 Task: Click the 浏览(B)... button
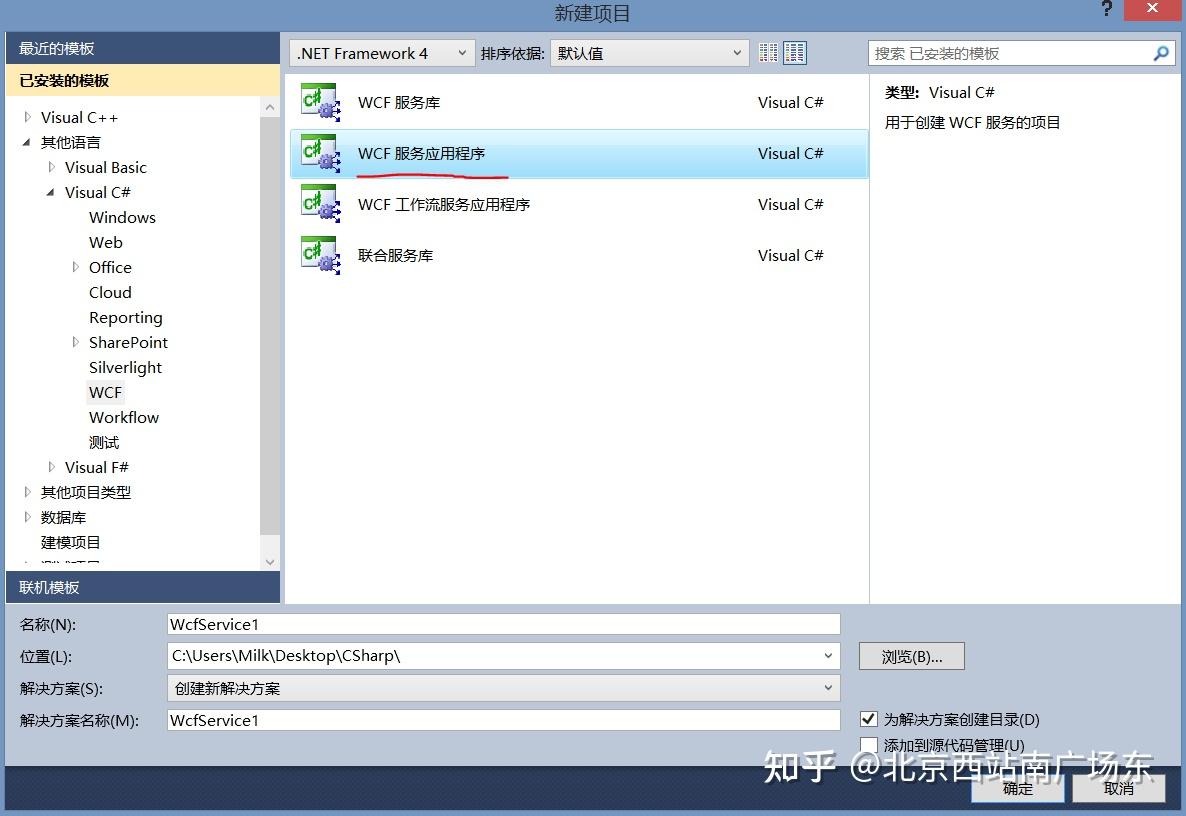click(x=911, y=656)
